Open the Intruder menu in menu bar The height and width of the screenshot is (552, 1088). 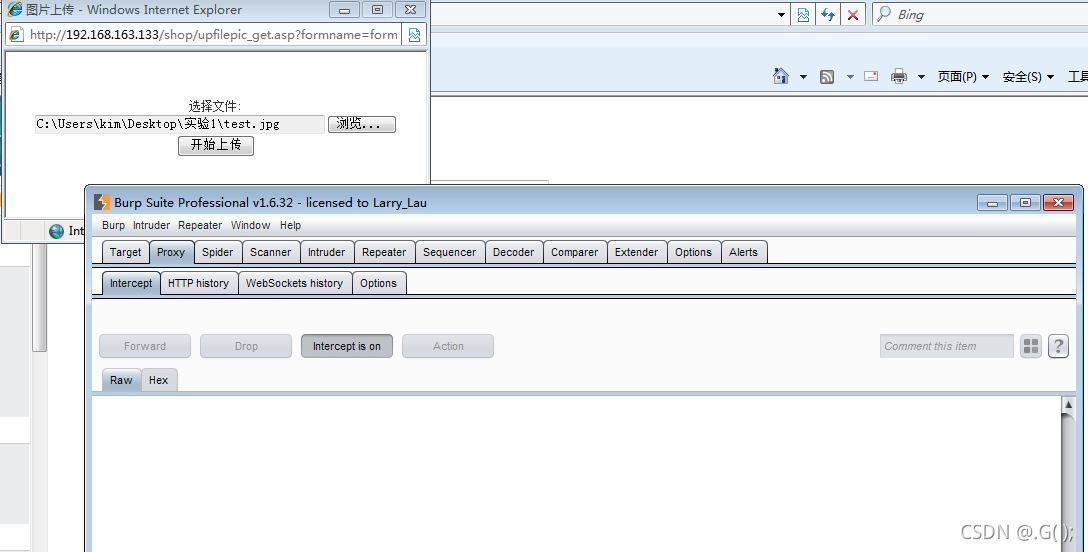(x=151, y=225)
